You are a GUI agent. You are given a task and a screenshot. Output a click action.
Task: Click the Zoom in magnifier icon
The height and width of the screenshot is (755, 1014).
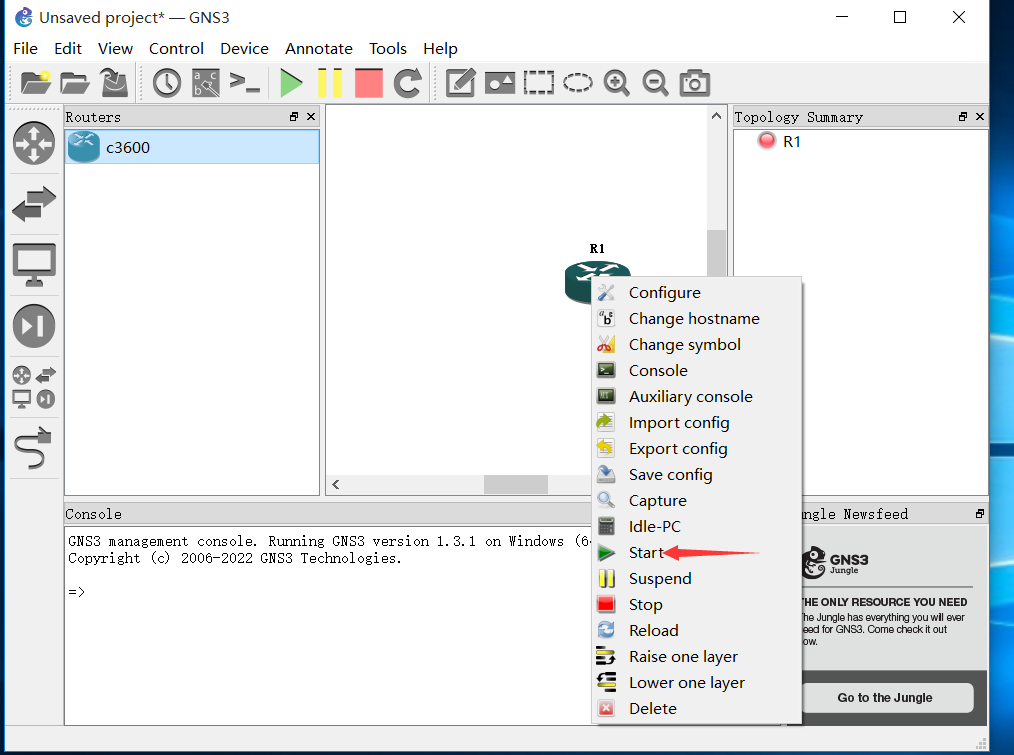click(616, 83)
